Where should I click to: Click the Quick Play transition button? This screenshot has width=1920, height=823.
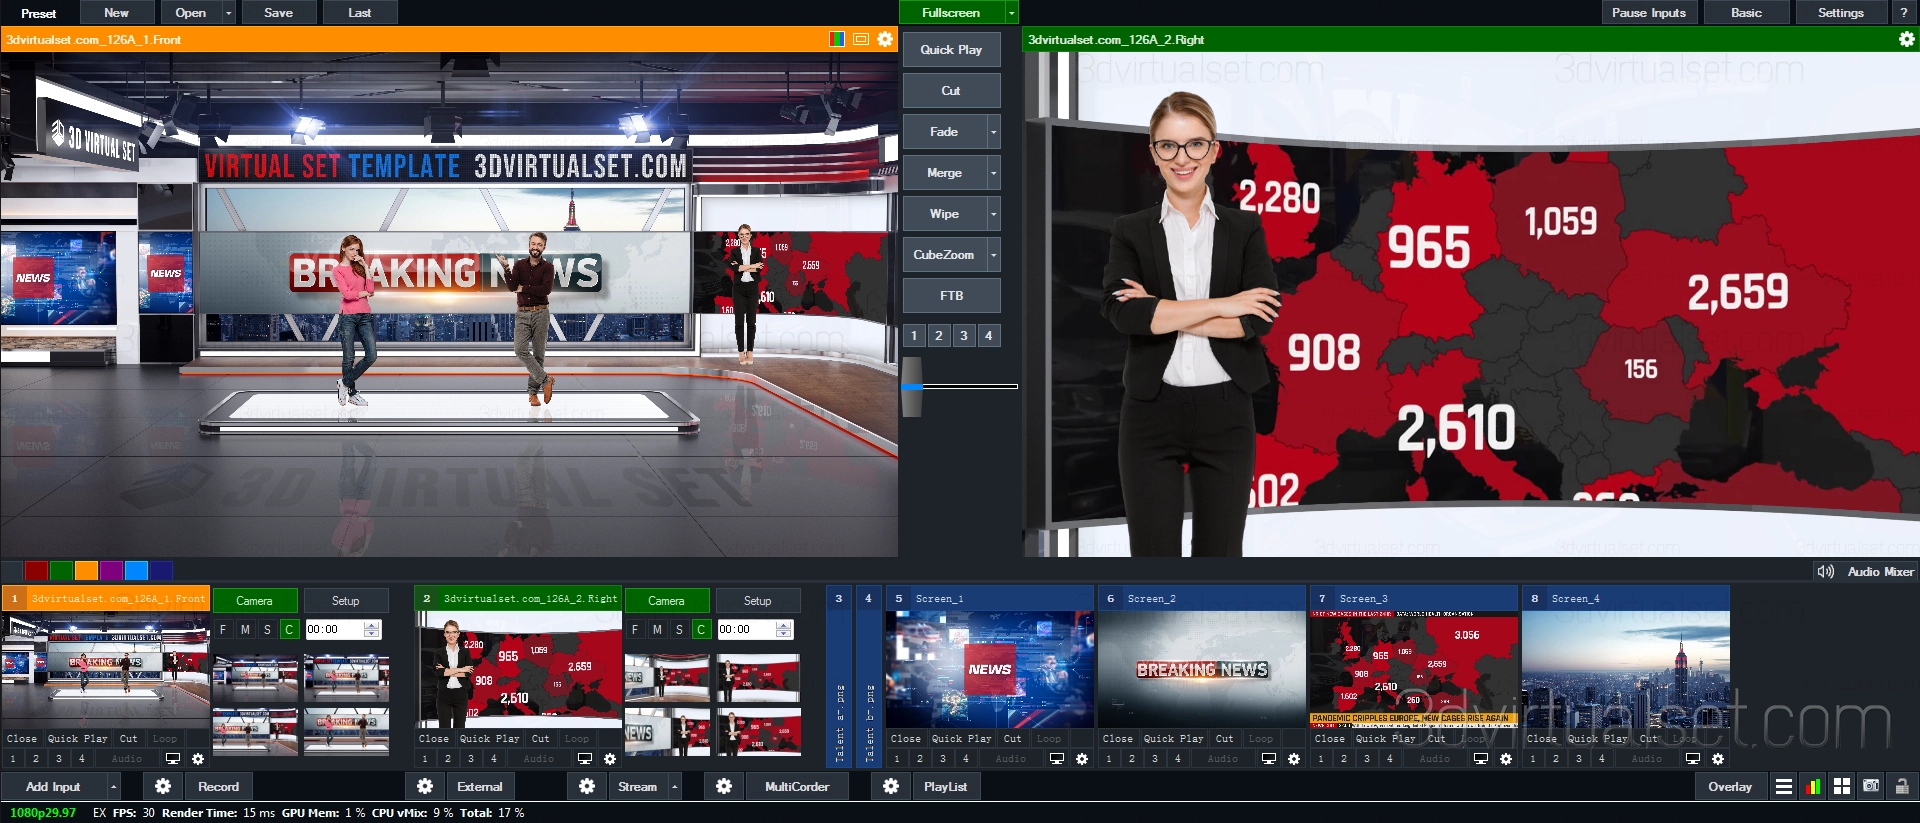pos(951,50)
